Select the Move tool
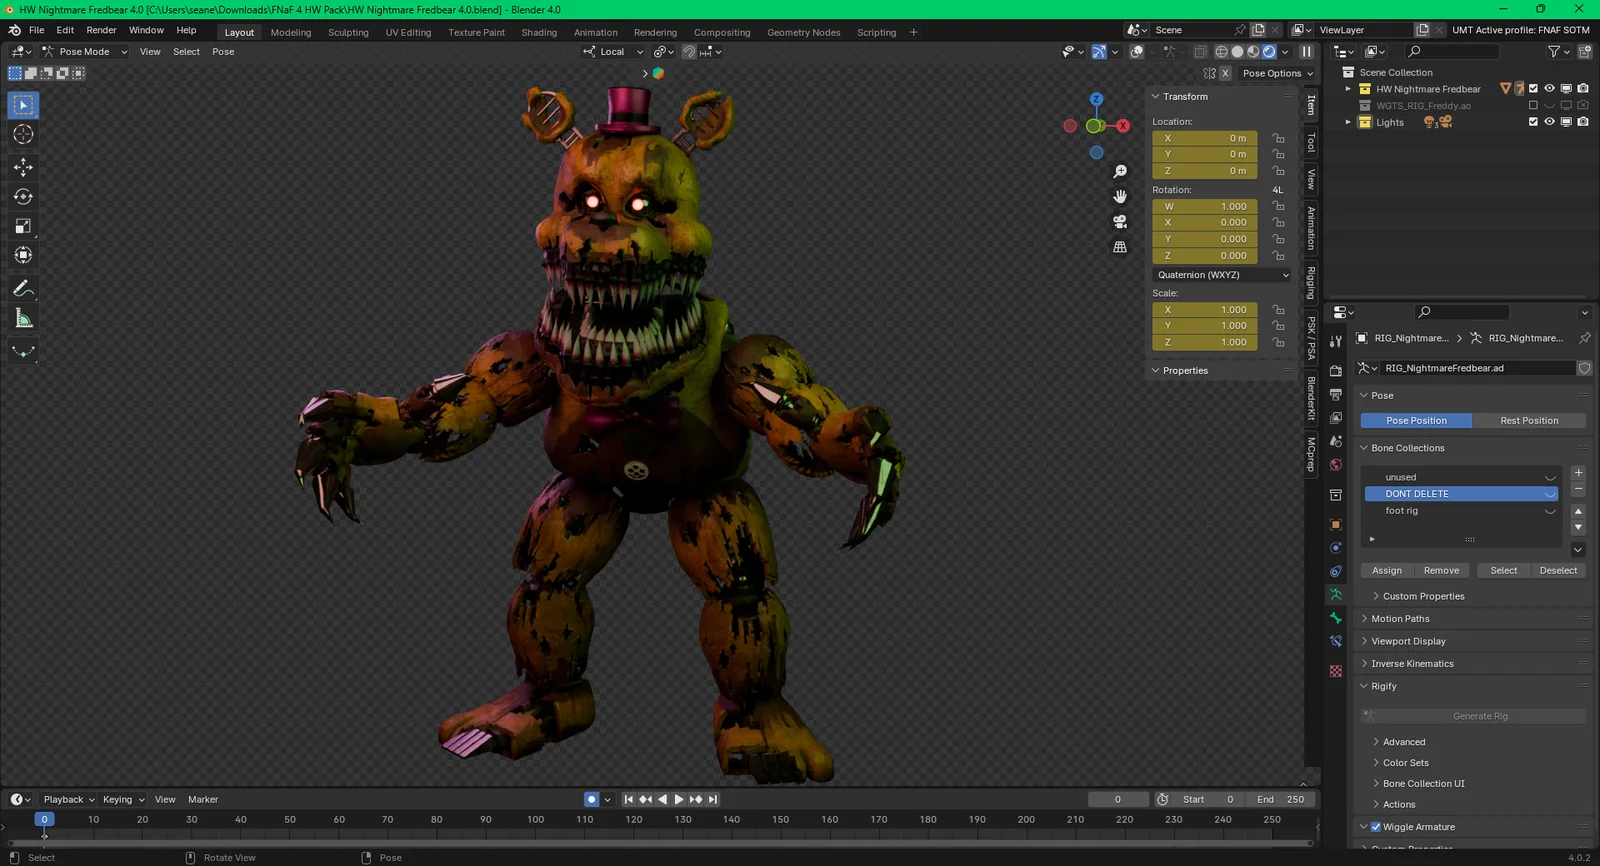 (23, 167)
